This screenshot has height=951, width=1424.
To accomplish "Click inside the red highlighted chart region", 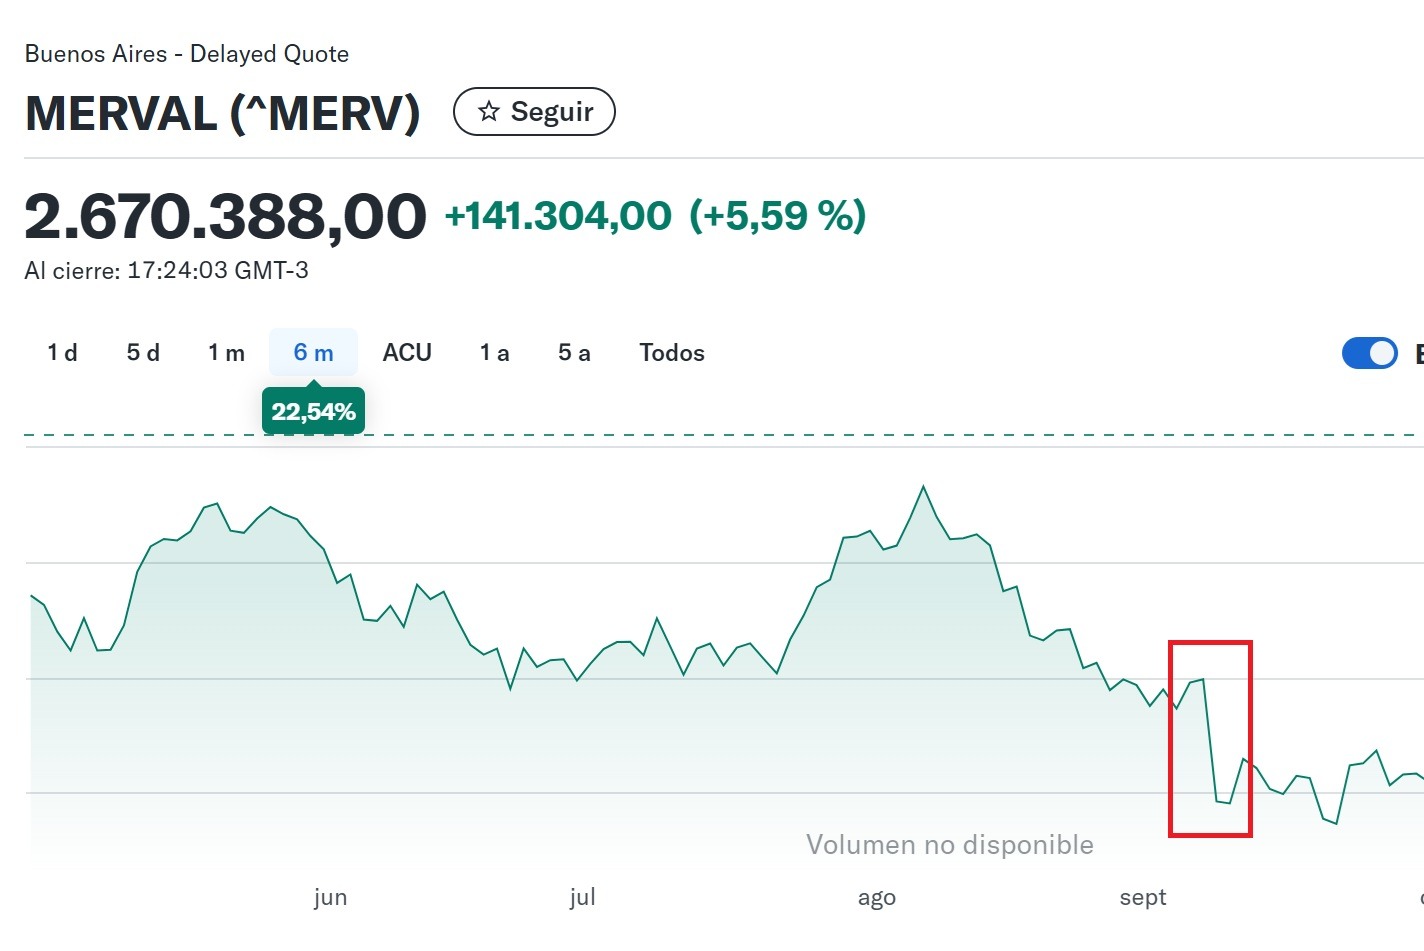I will coord(1210,740).
